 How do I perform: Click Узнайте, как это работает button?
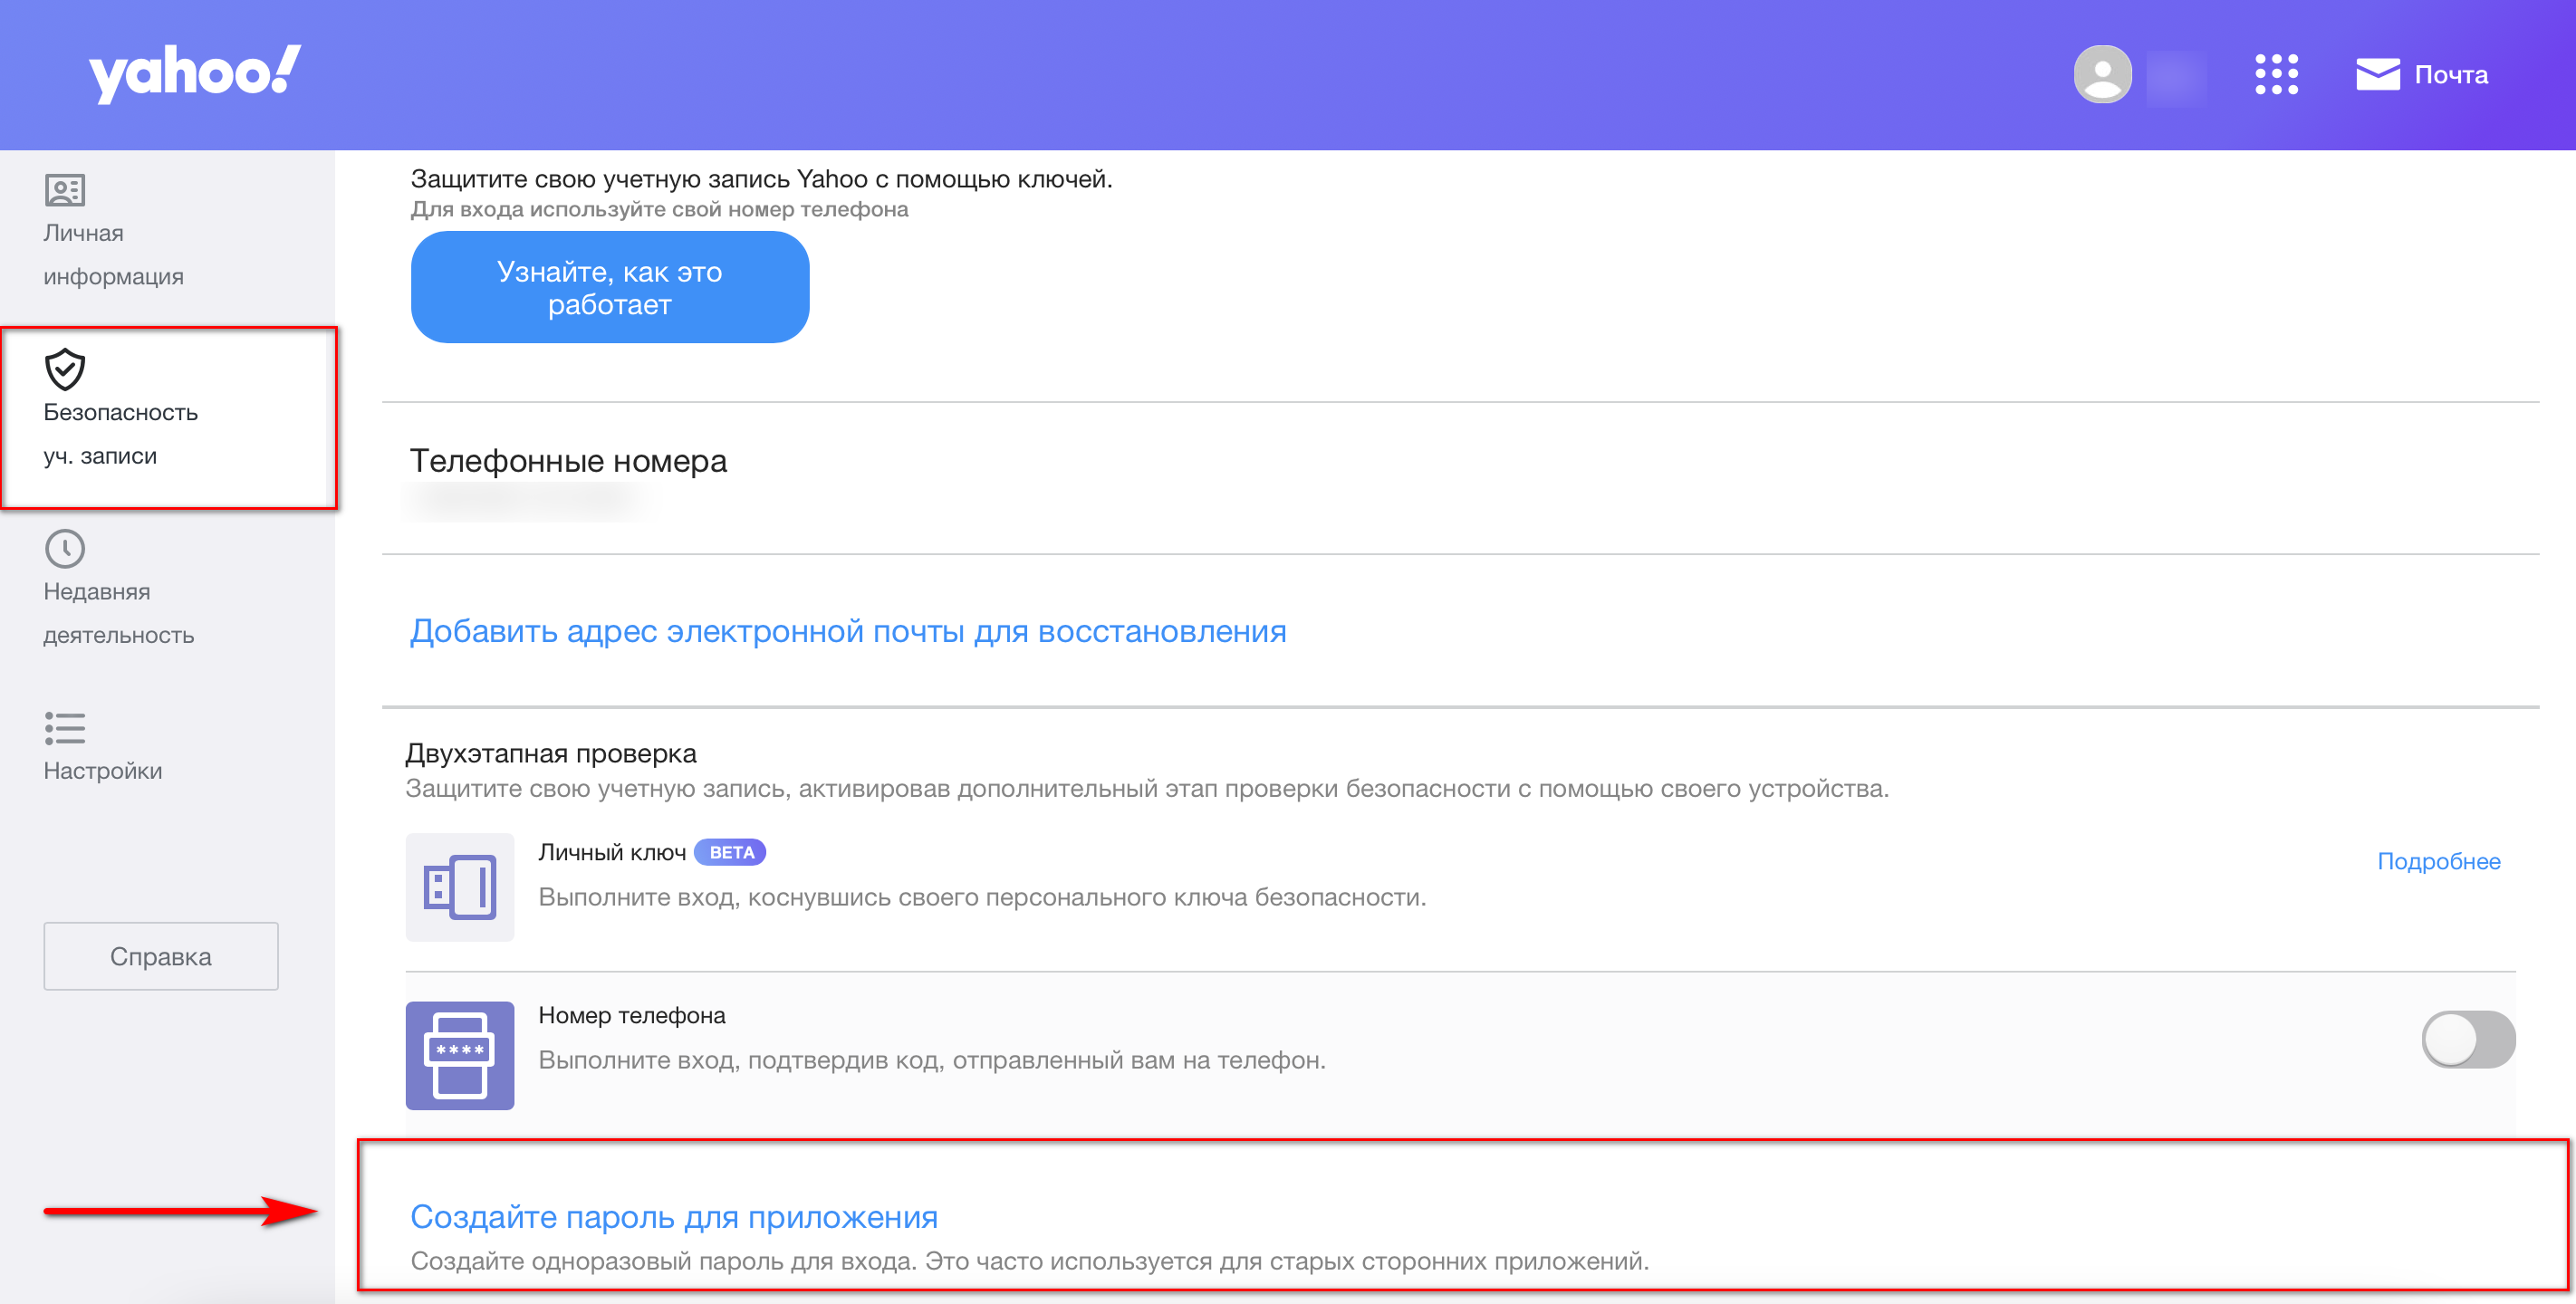tap(610, 287)
